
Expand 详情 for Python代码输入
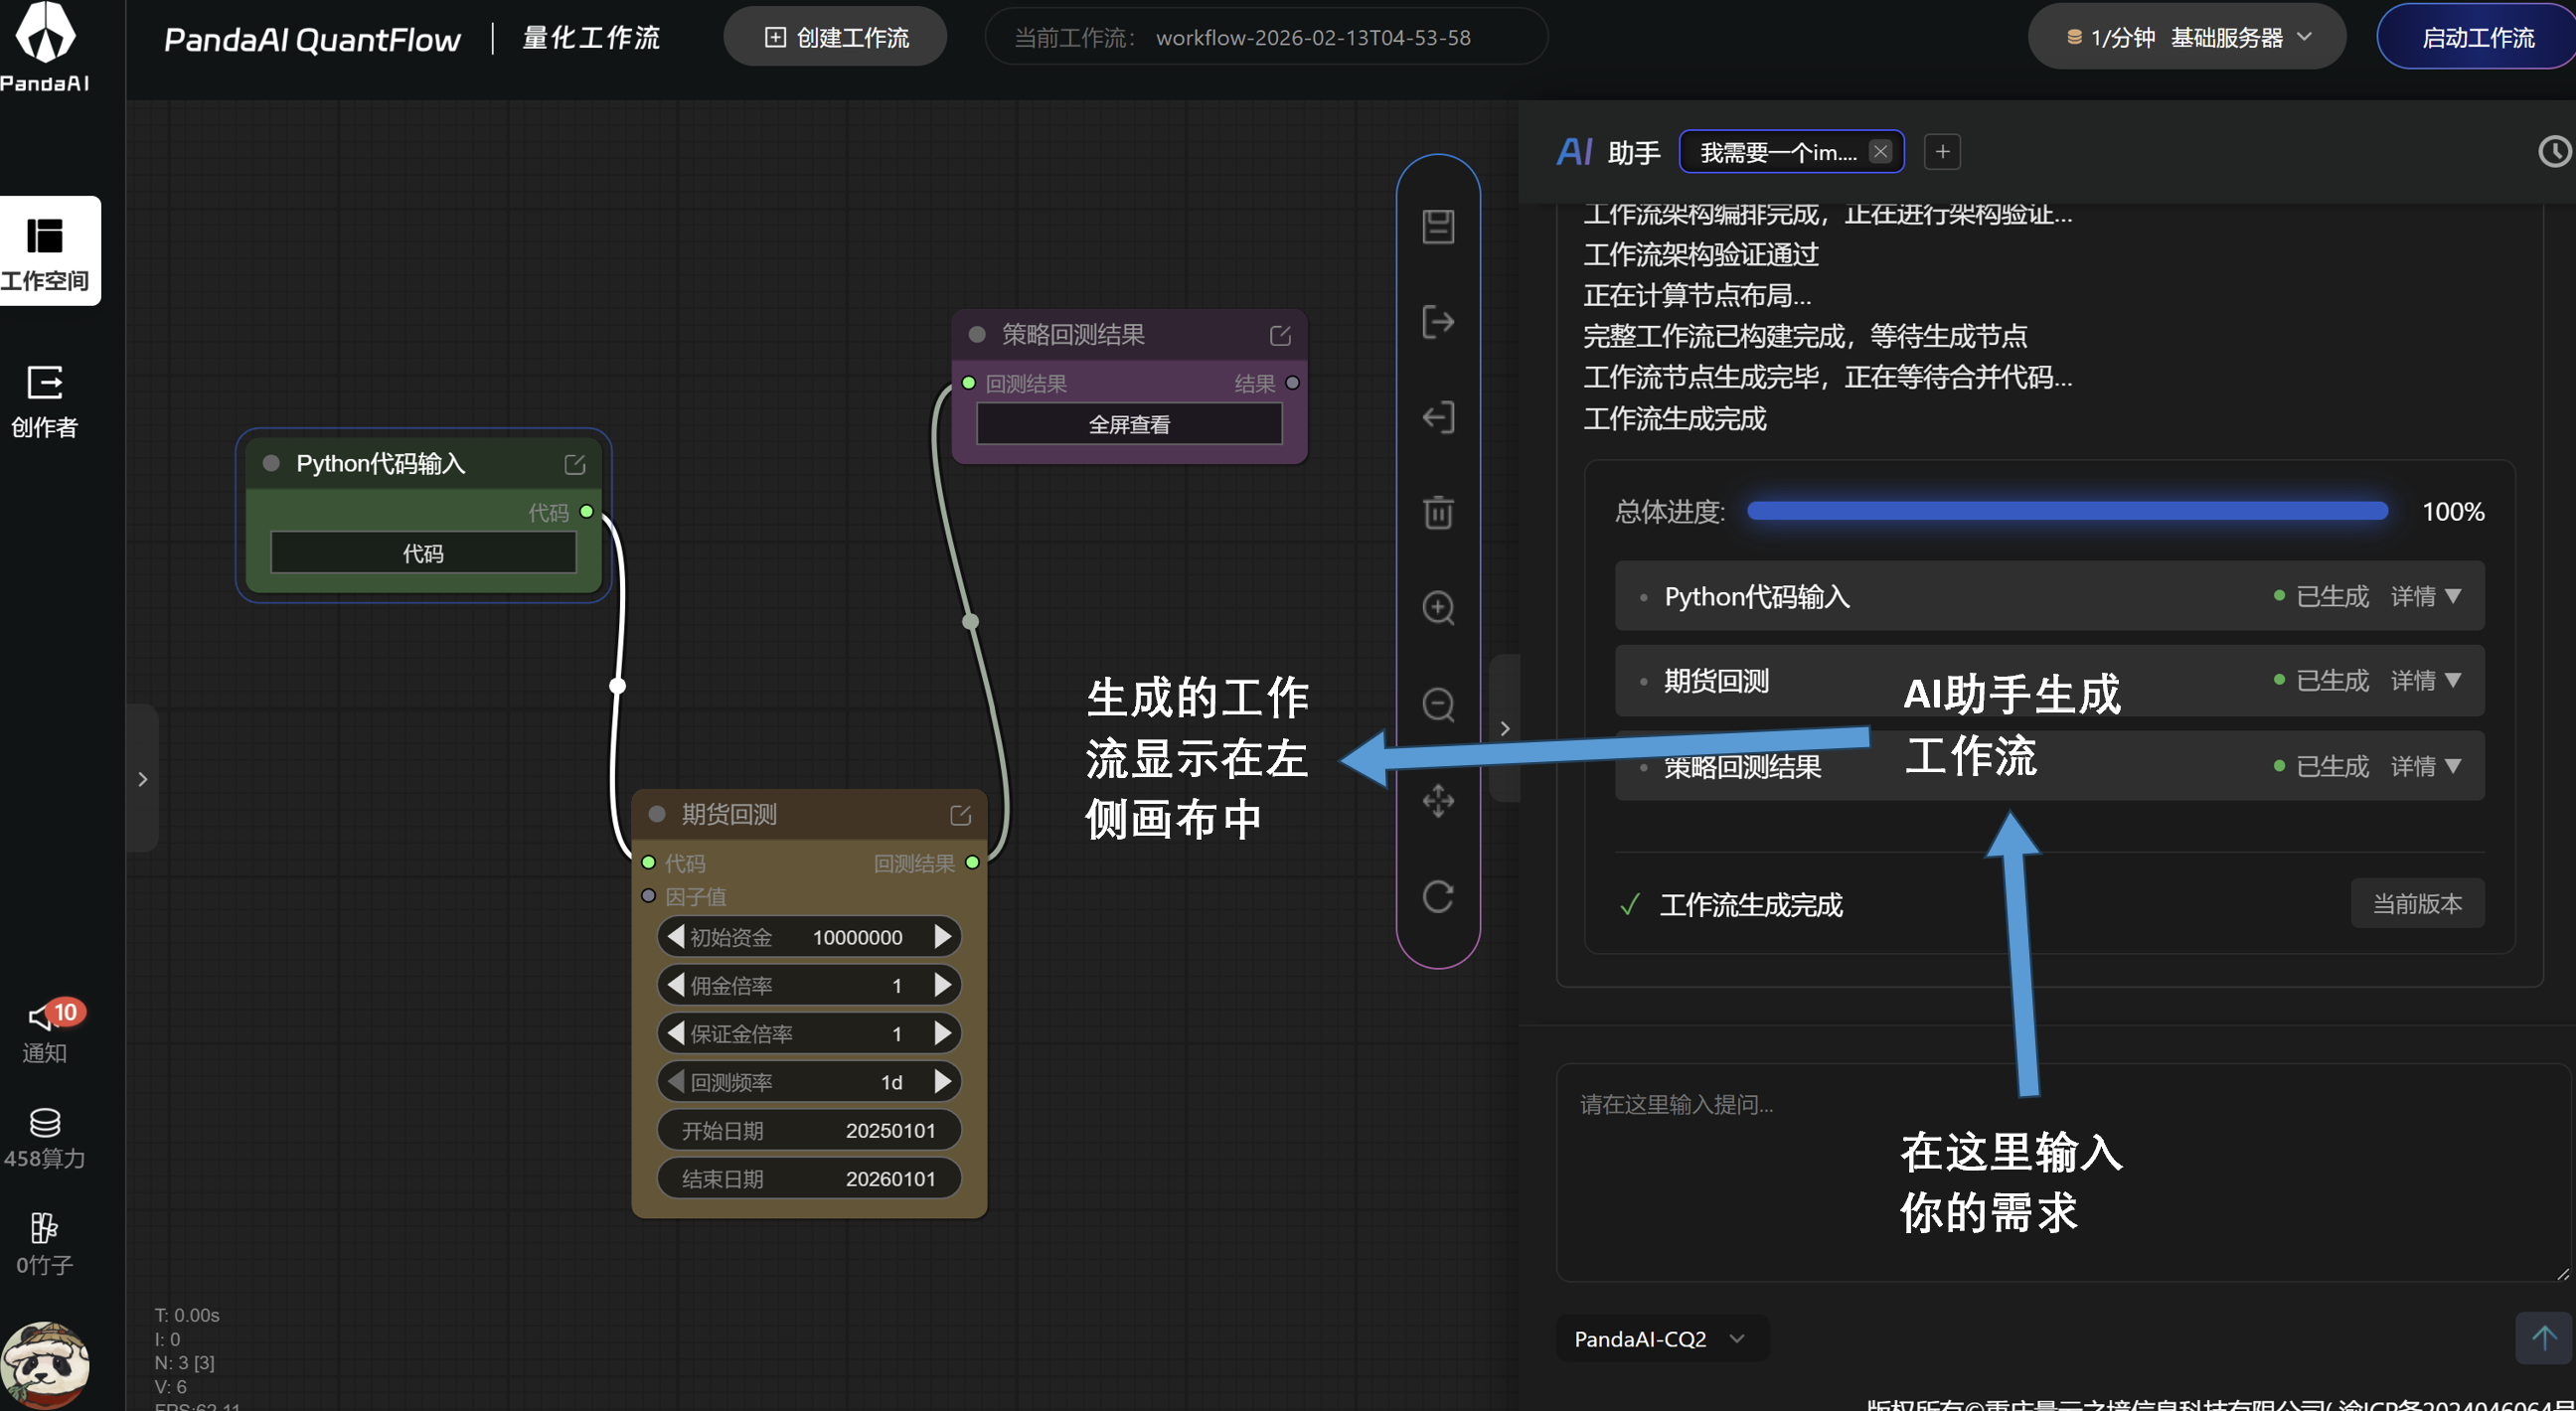pos(2426,596)
